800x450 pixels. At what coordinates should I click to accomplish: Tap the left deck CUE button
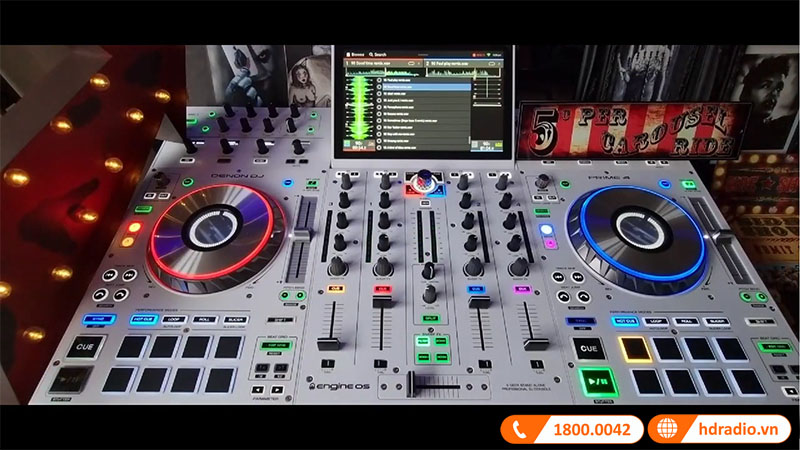[85, 347]
